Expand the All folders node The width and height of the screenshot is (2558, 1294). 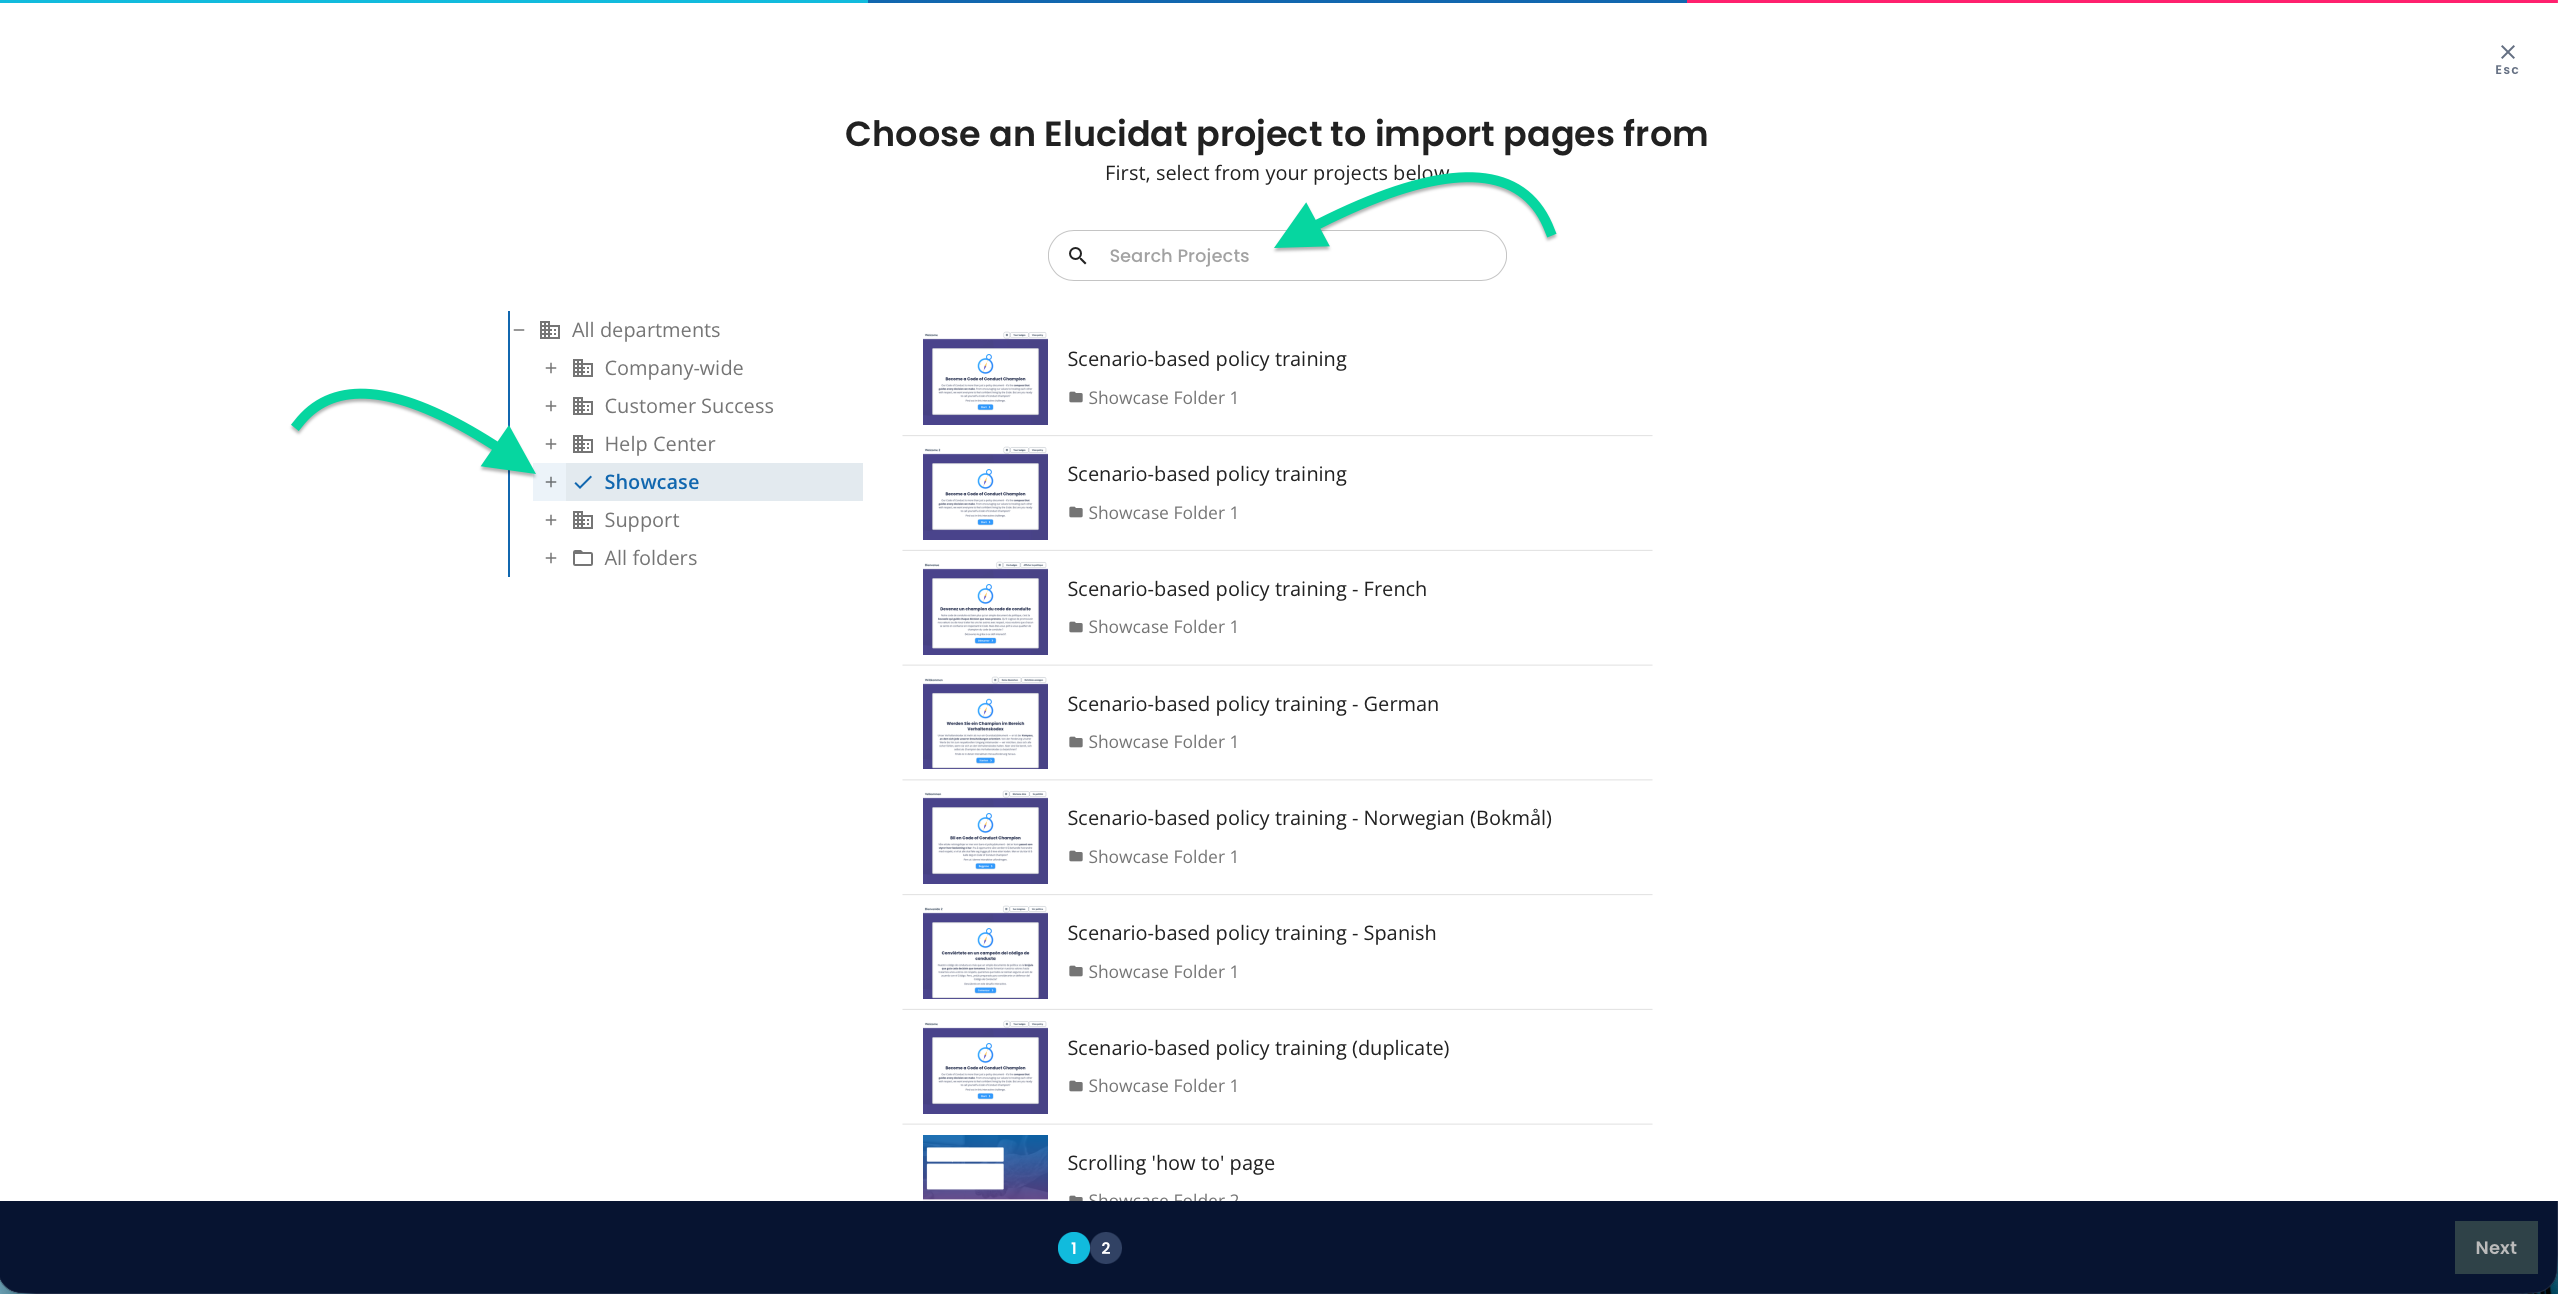click(x=551, y=558)
